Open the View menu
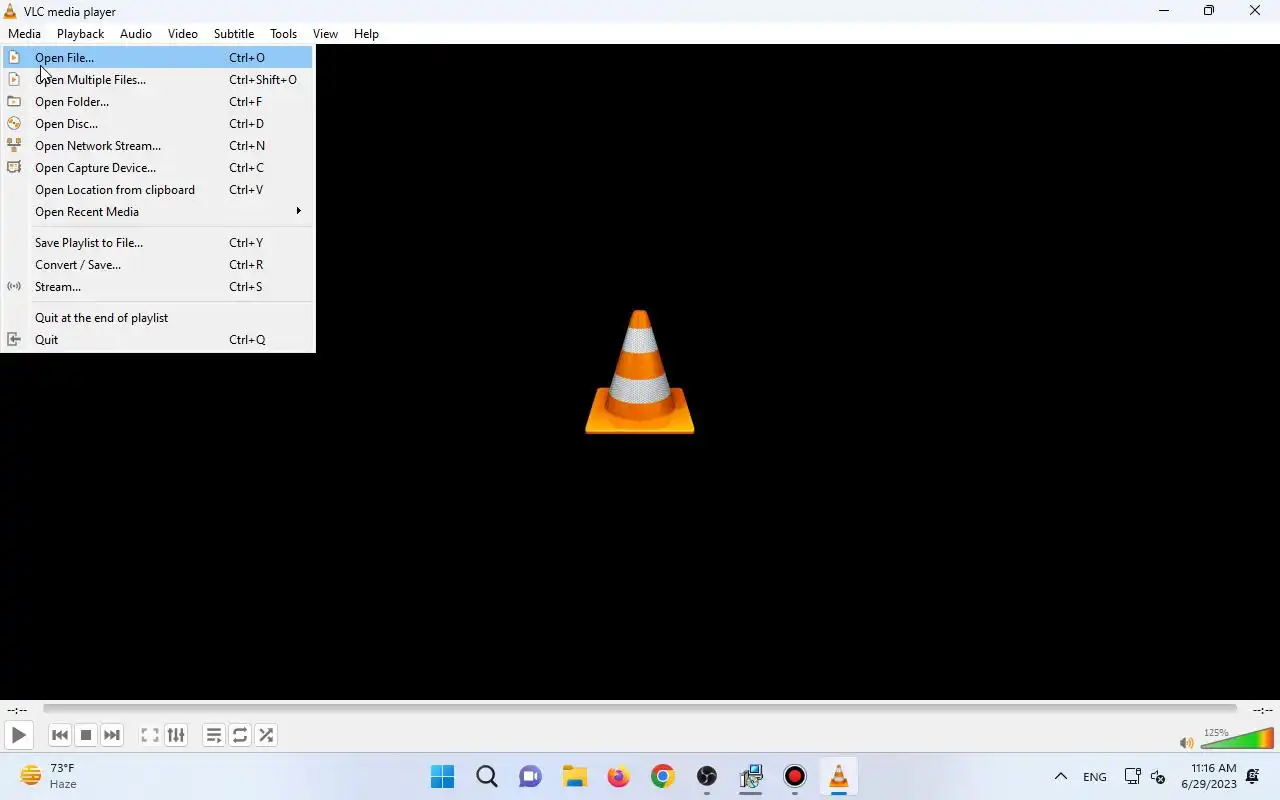 pos(325,34)
